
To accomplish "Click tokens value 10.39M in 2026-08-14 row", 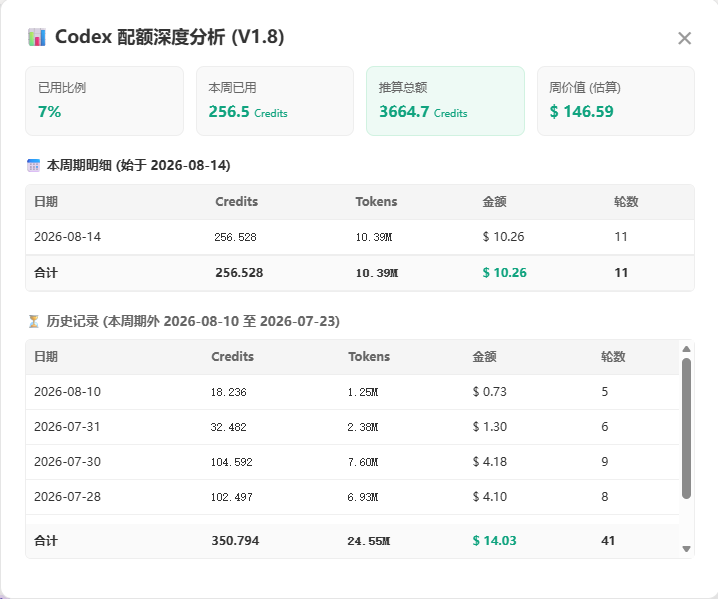I will coord(374,237).
